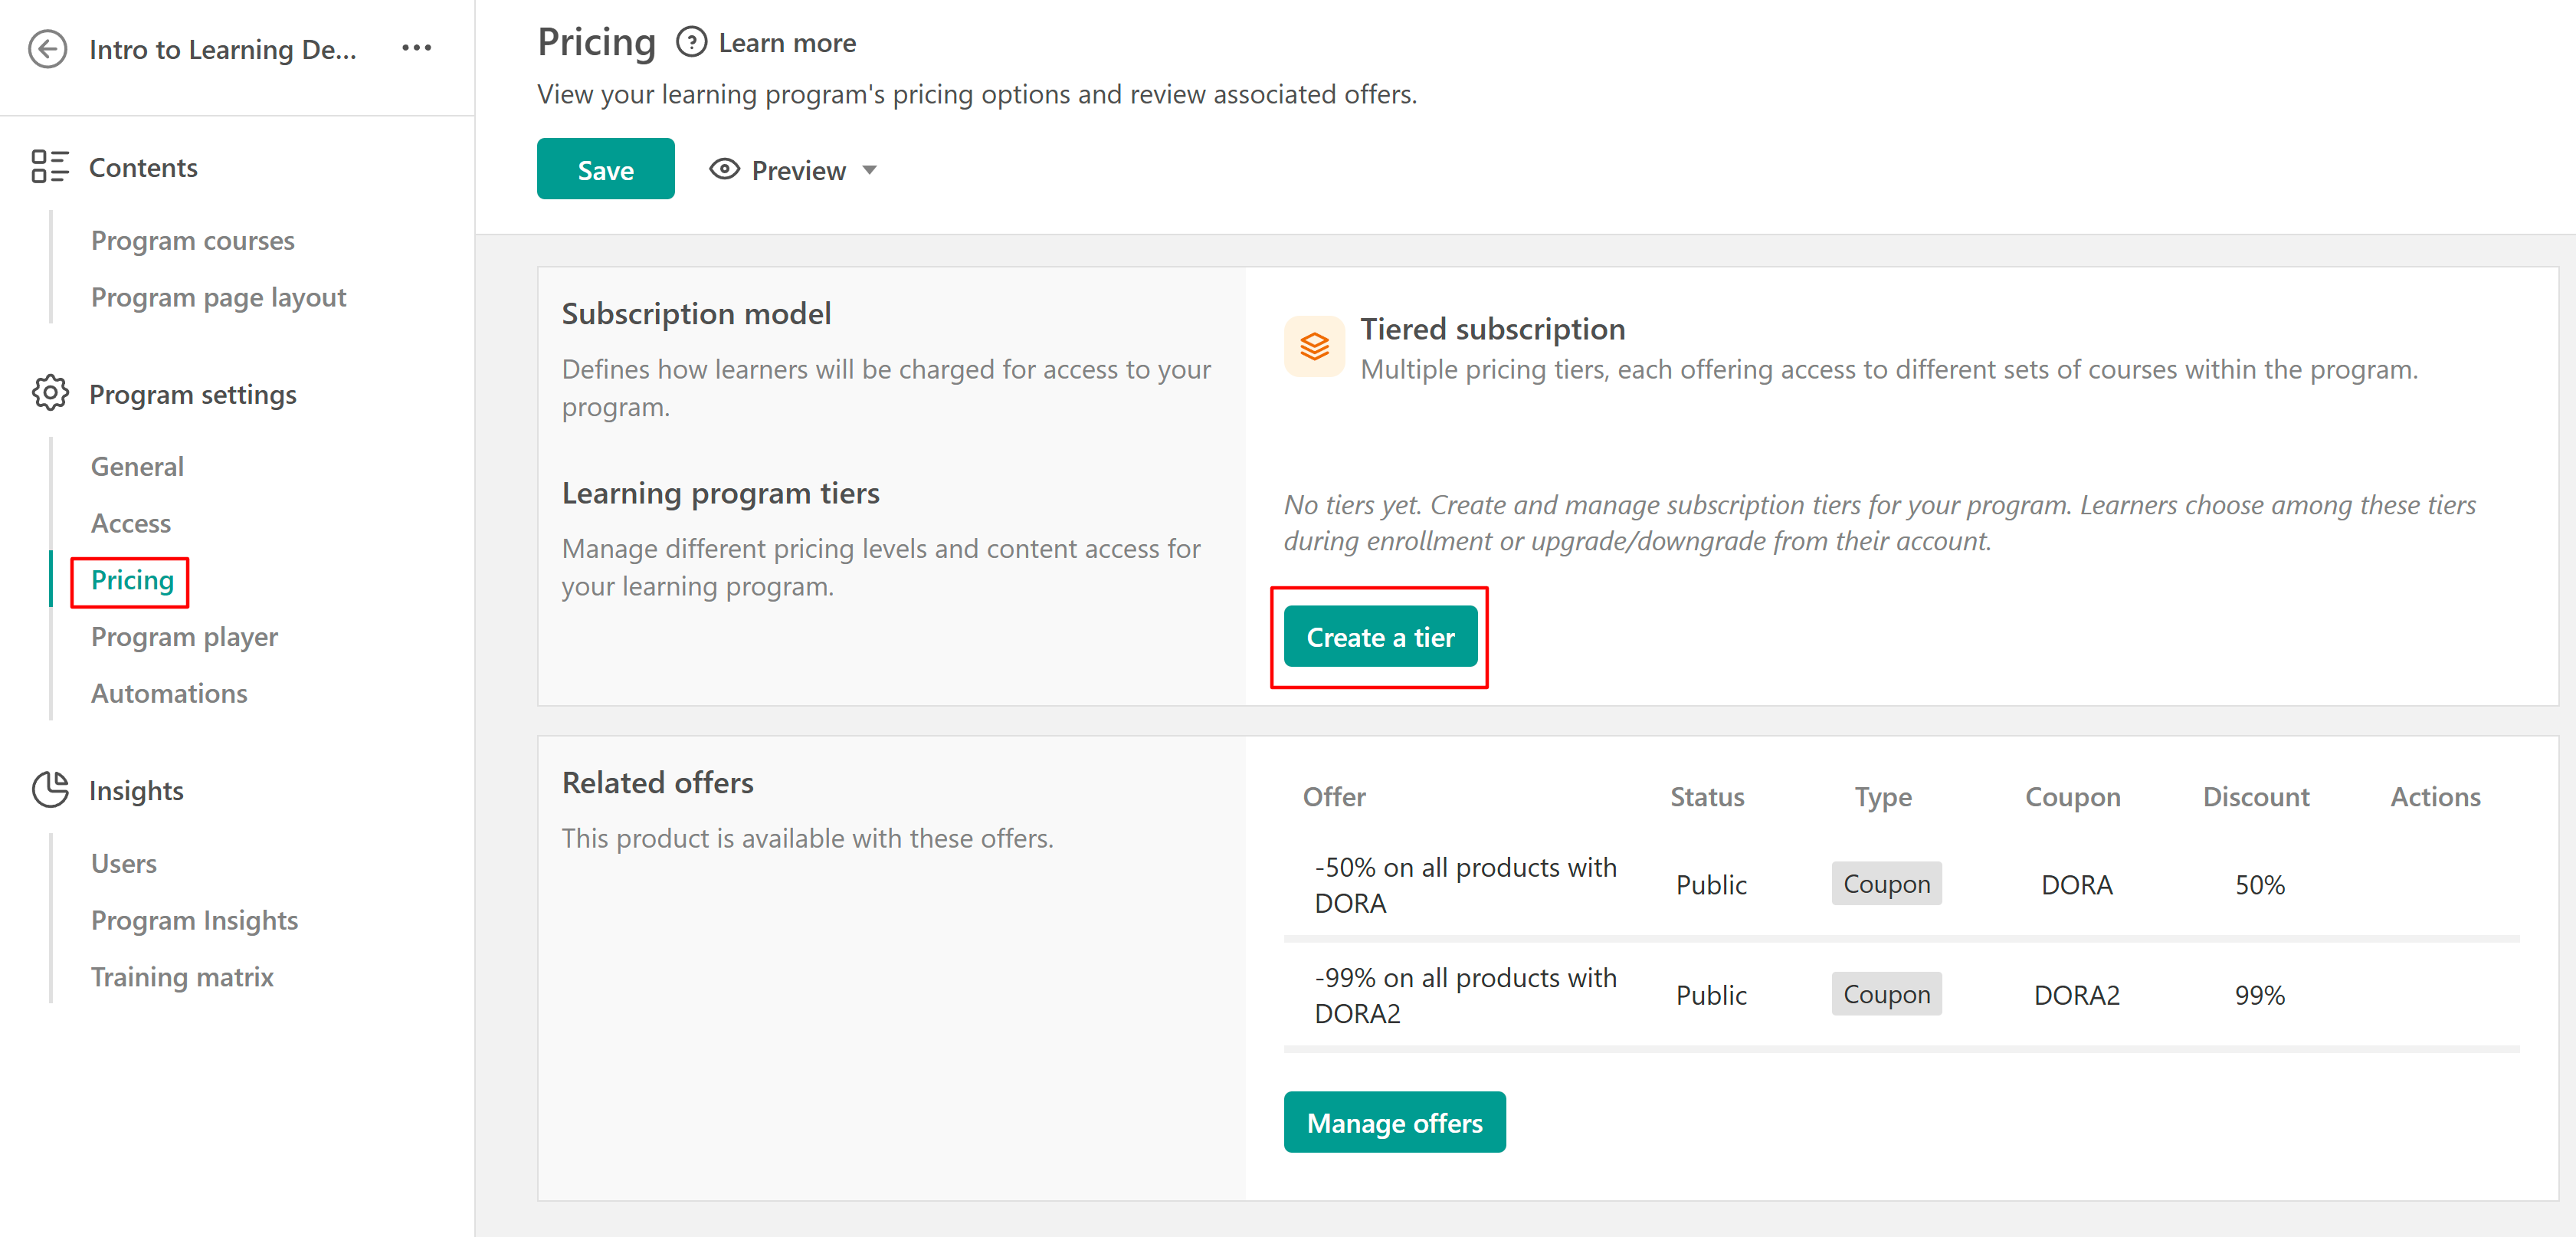This screenshot has width=2576, height=1237.
Task: Open the Pricing settings item
Action: 132,580
